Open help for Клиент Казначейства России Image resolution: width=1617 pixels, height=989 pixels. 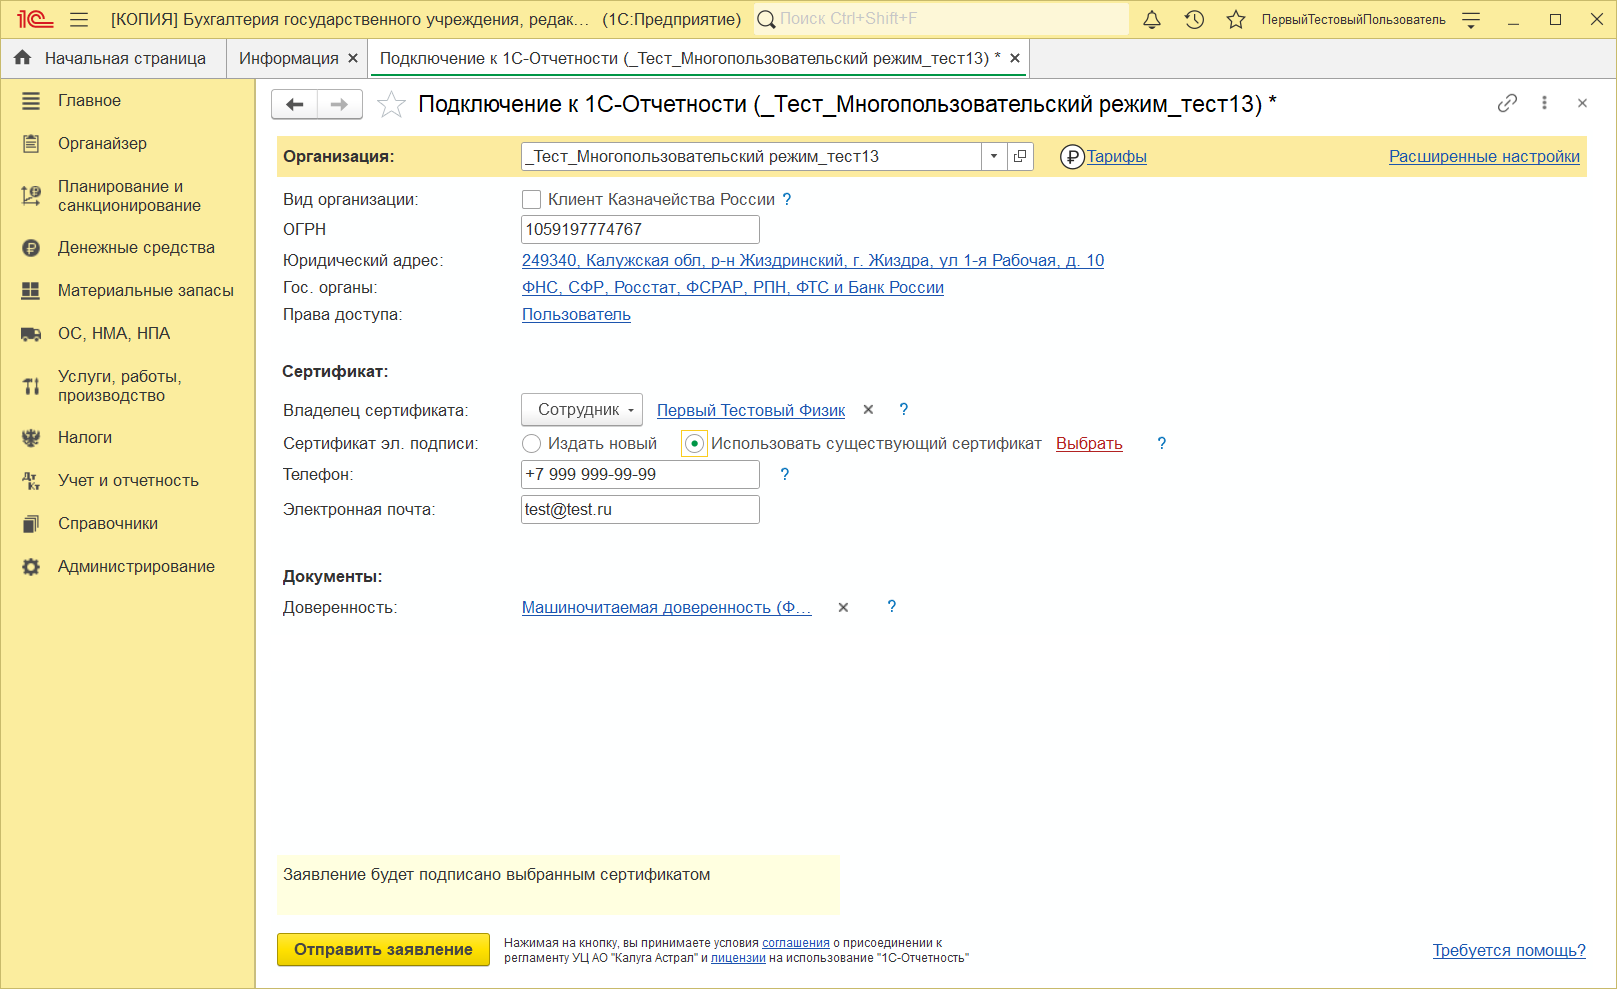pos(787,199)
